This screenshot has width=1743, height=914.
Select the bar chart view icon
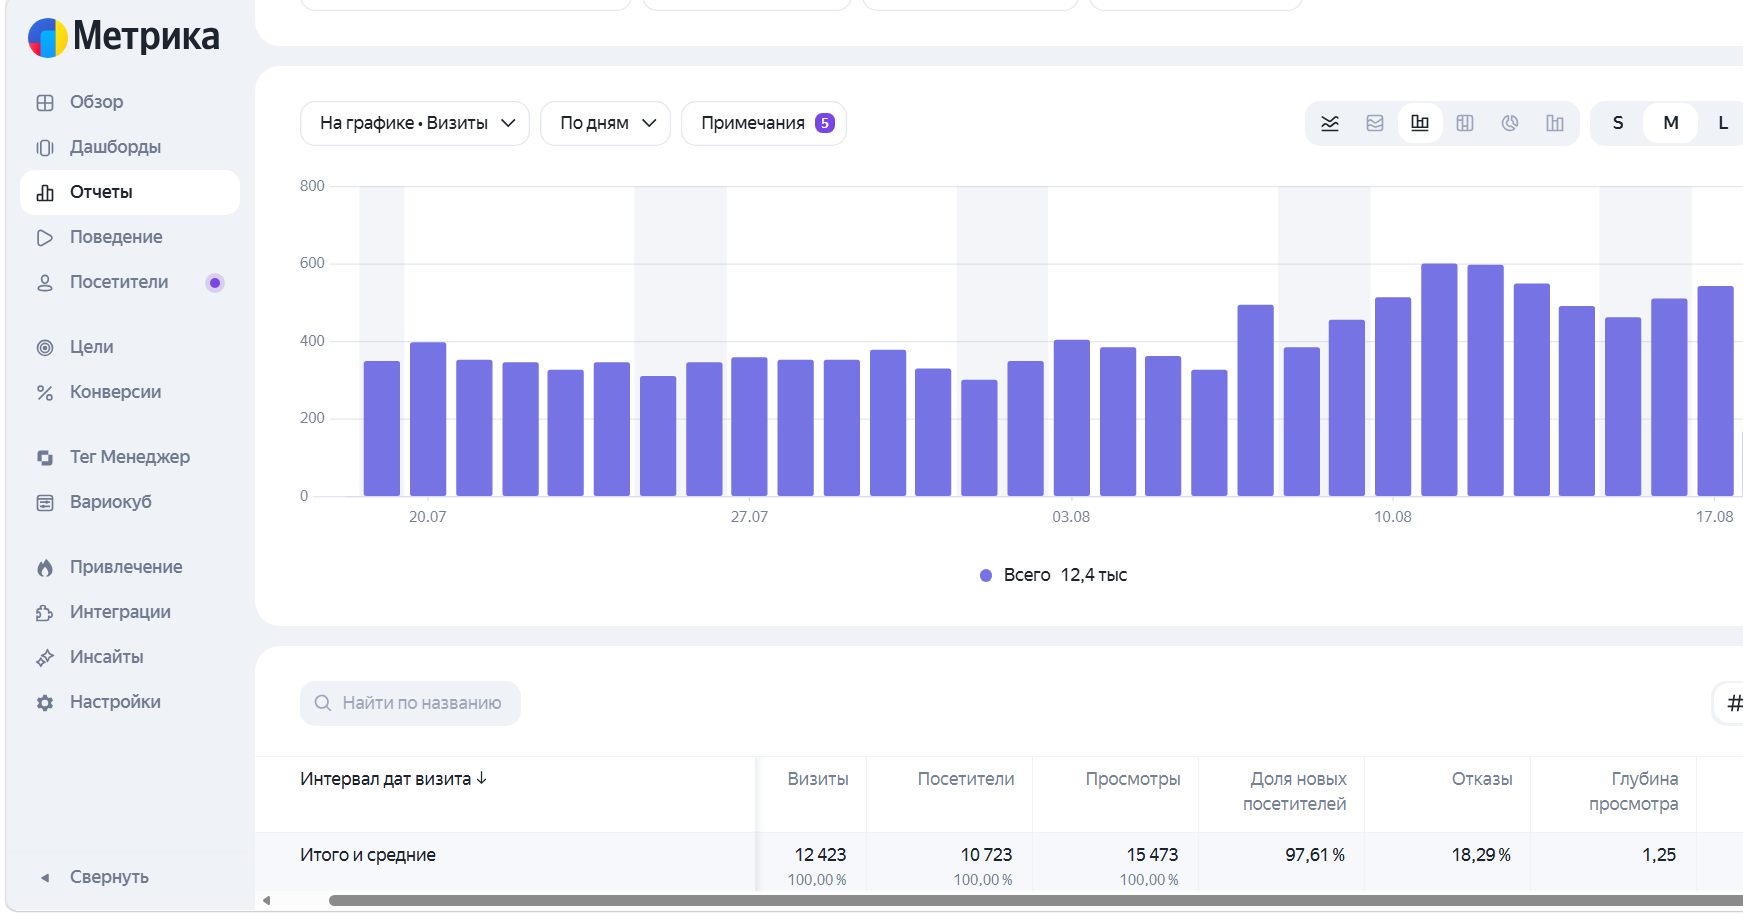pyautogui.click(x=1420, y=123)
